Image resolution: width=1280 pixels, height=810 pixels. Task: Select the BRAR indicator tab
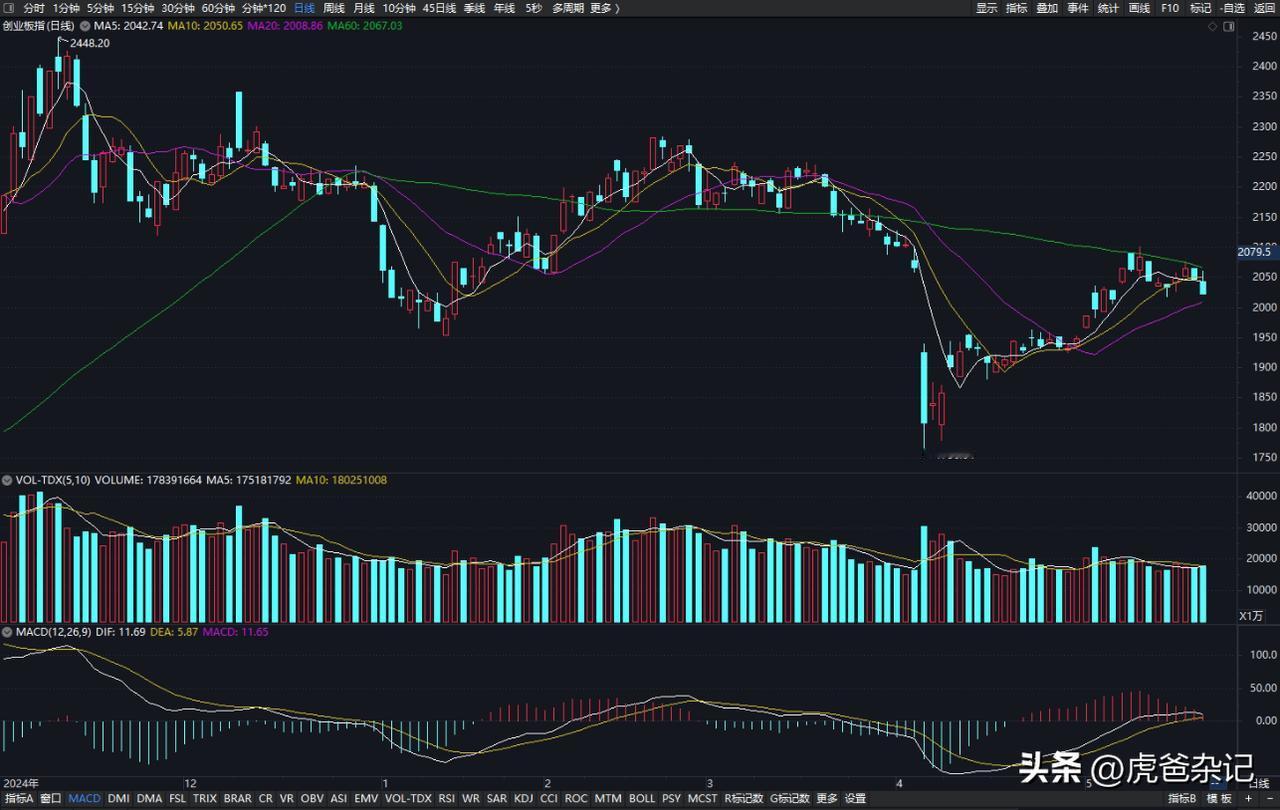(238, 799)
